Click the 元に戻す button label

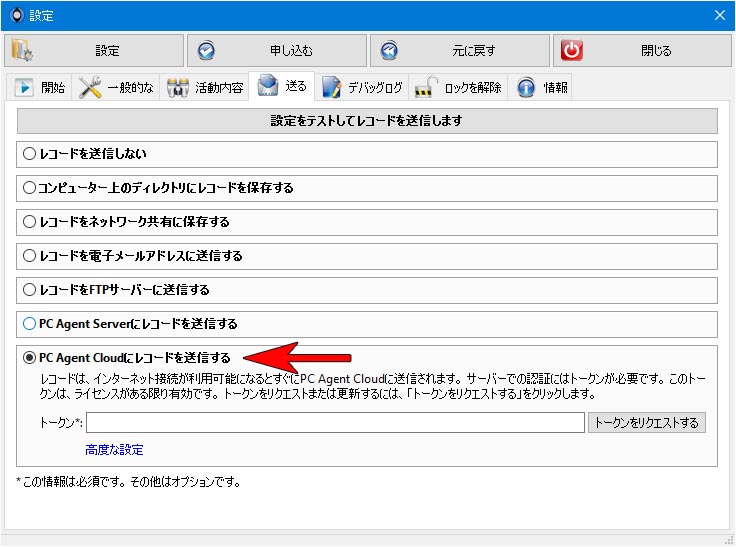click(x=474, y=50)
